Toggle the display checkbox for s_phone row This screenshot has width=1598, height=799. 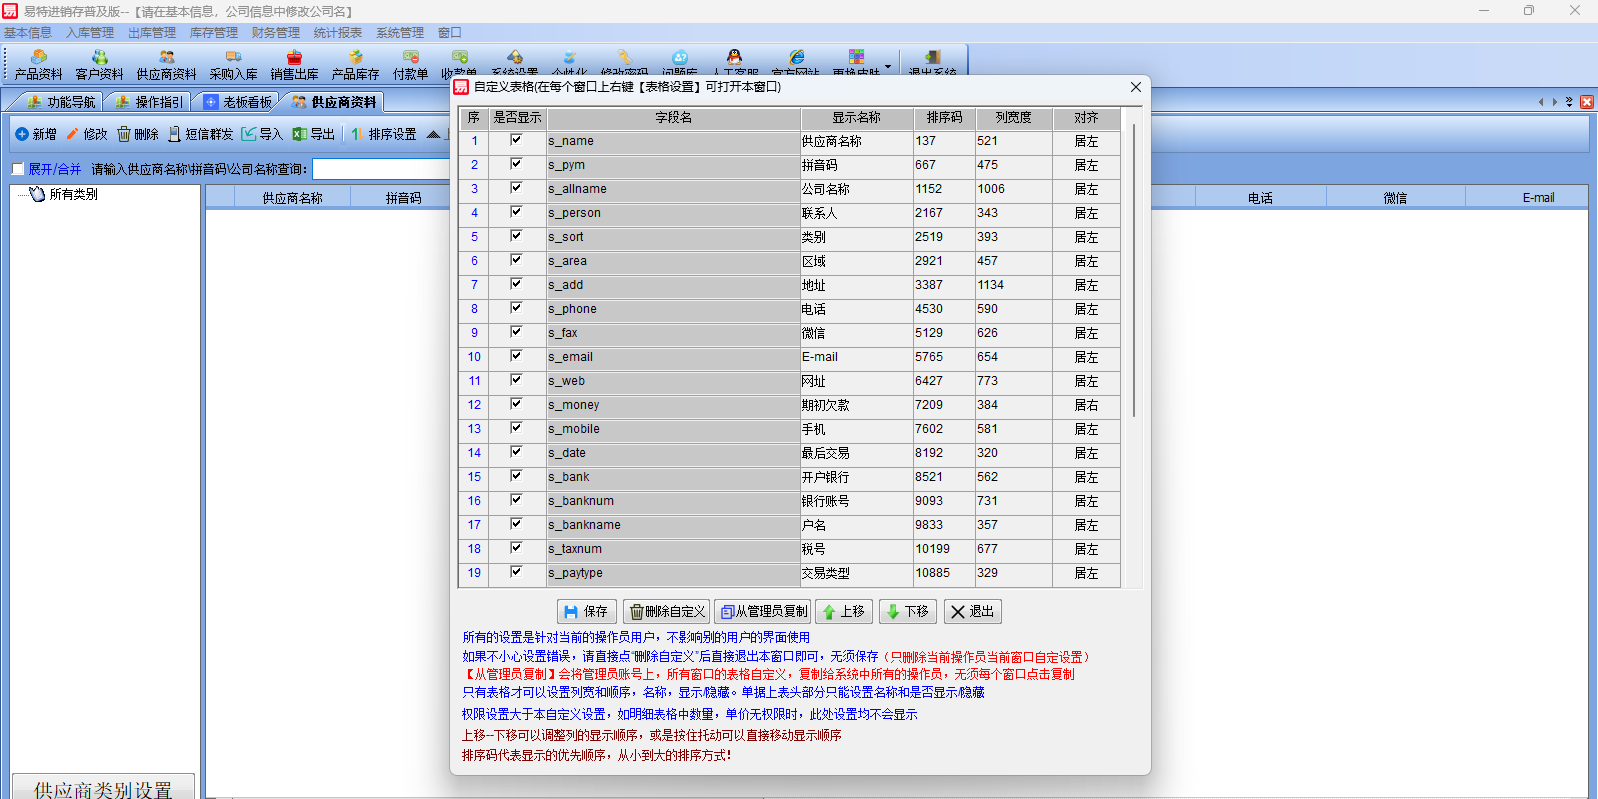(x=516, y=309)
